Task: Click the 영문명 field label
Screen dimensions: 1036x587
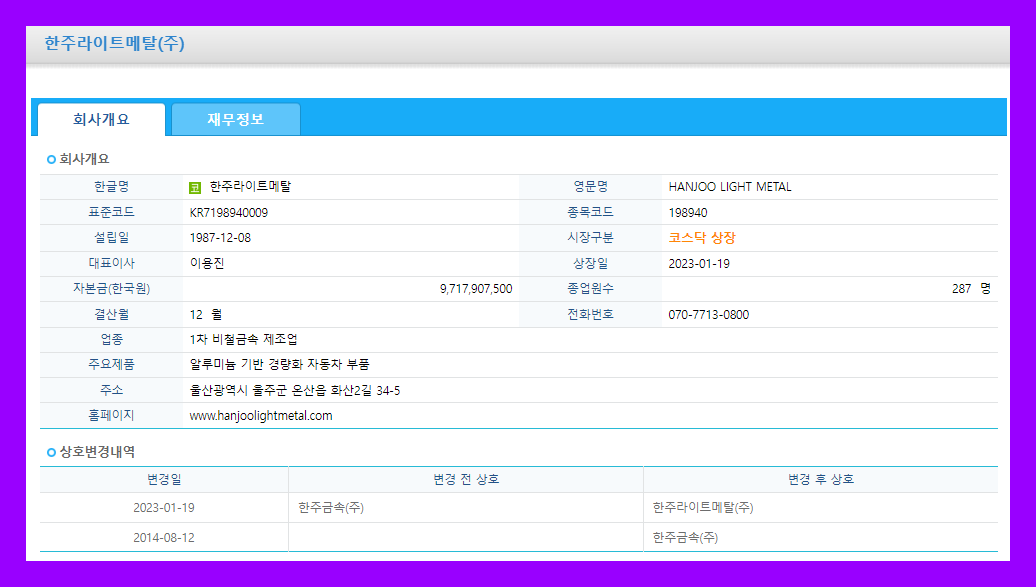Action: 590,187
